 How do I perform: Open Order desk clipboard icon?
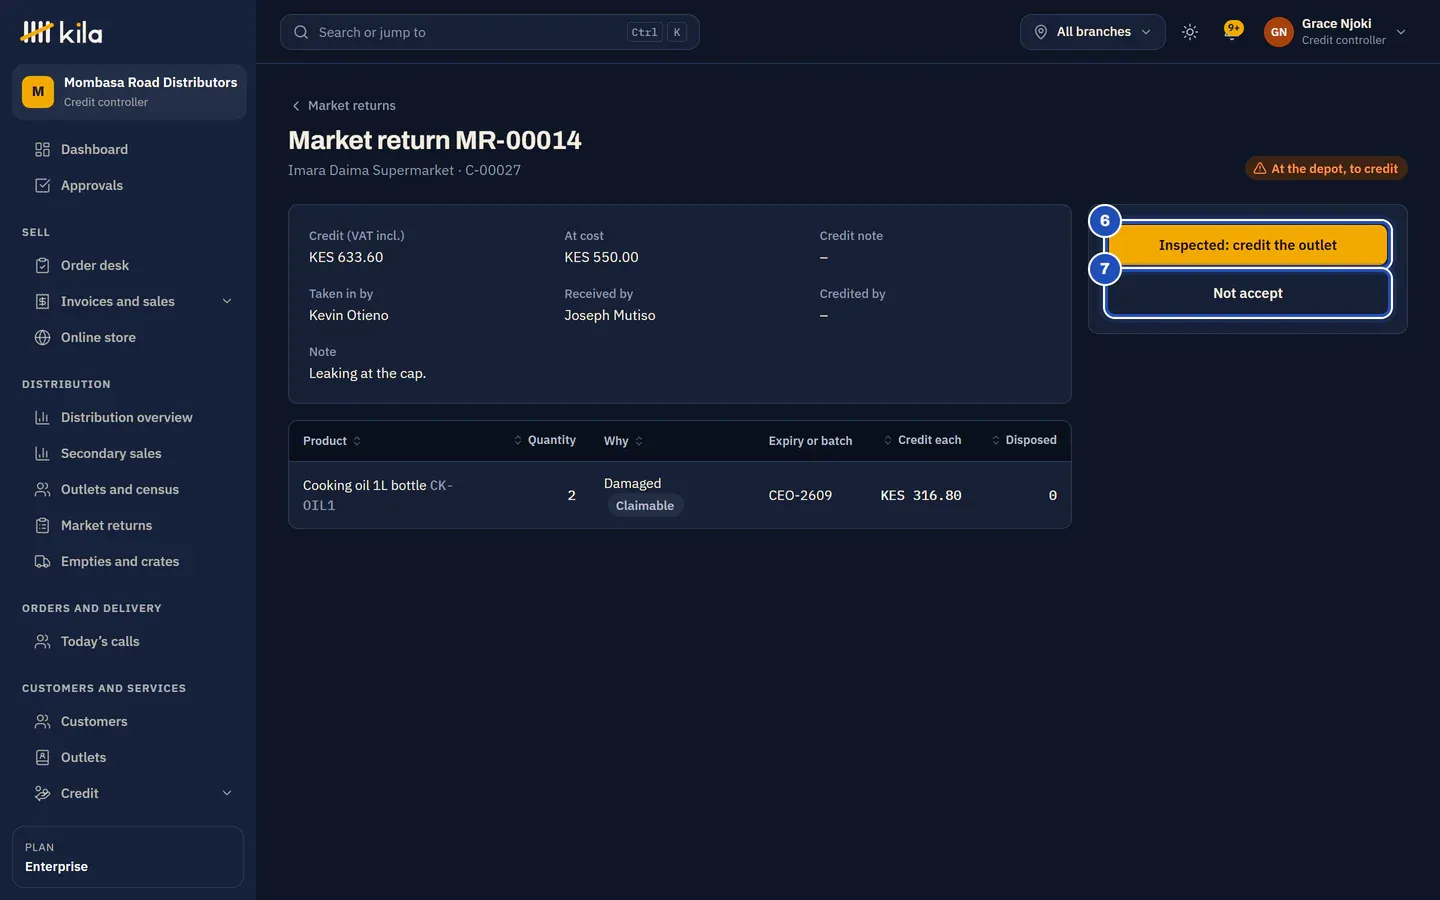pyautogui.click(x=42, y=266)
